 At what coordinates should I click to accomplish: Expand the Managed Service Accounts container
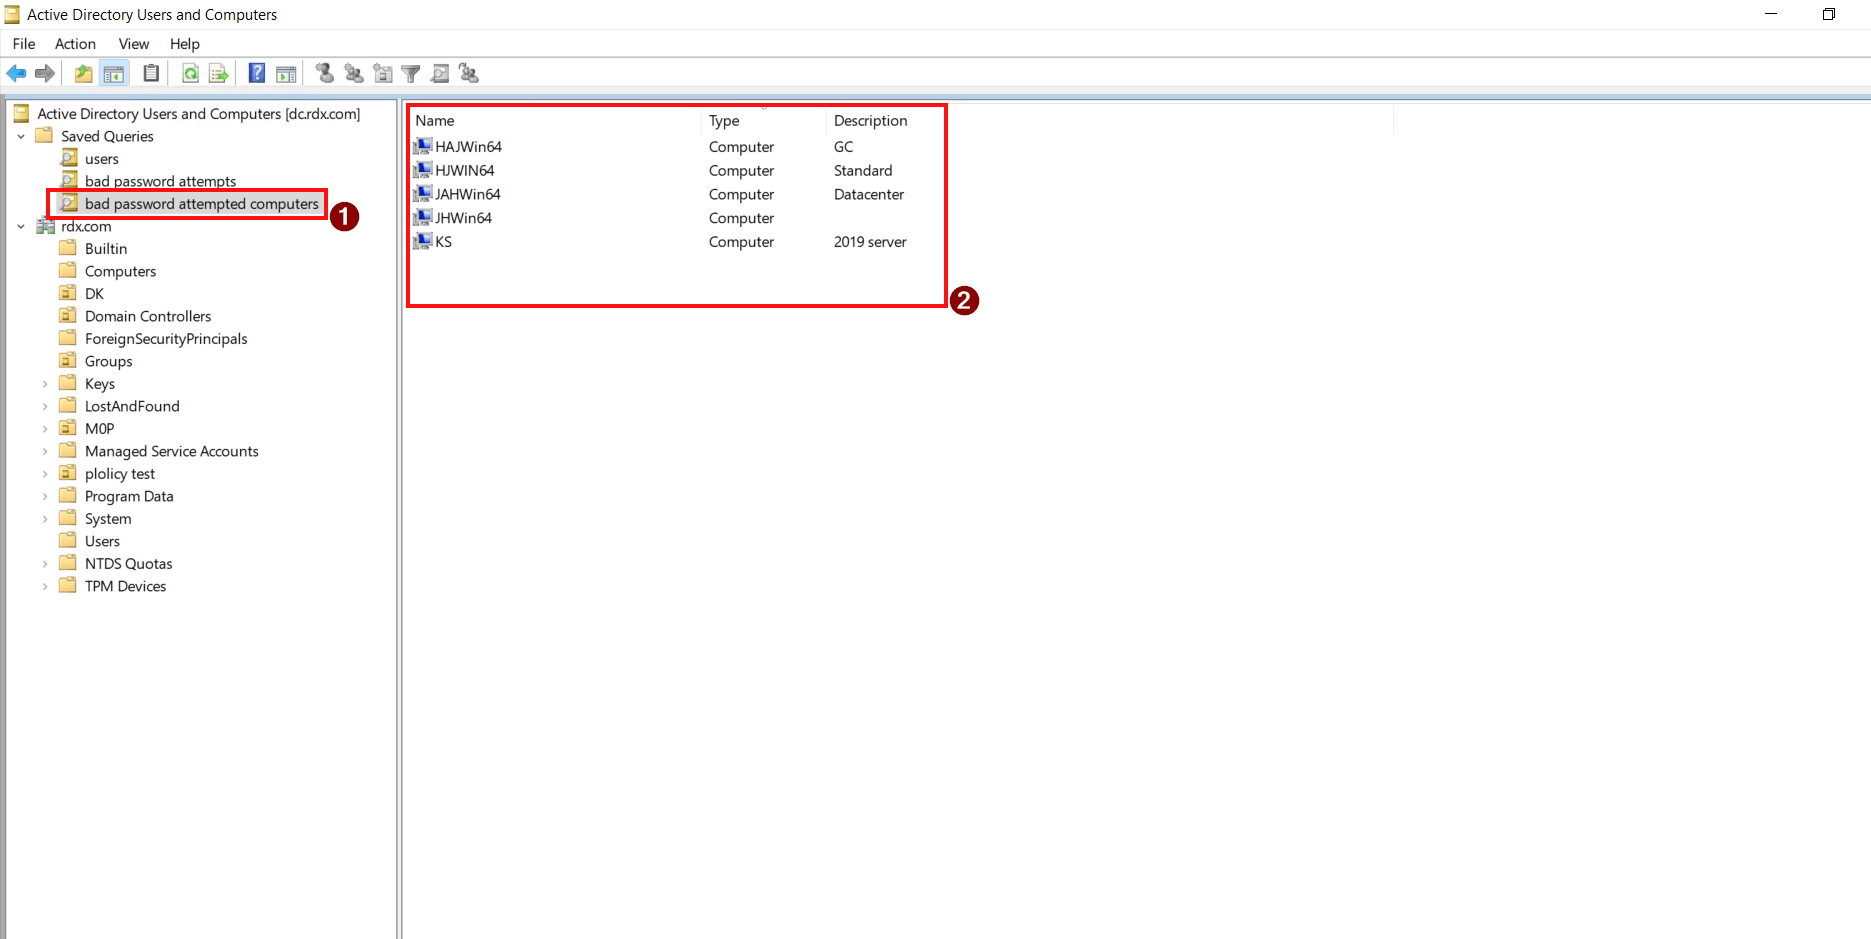45,451
